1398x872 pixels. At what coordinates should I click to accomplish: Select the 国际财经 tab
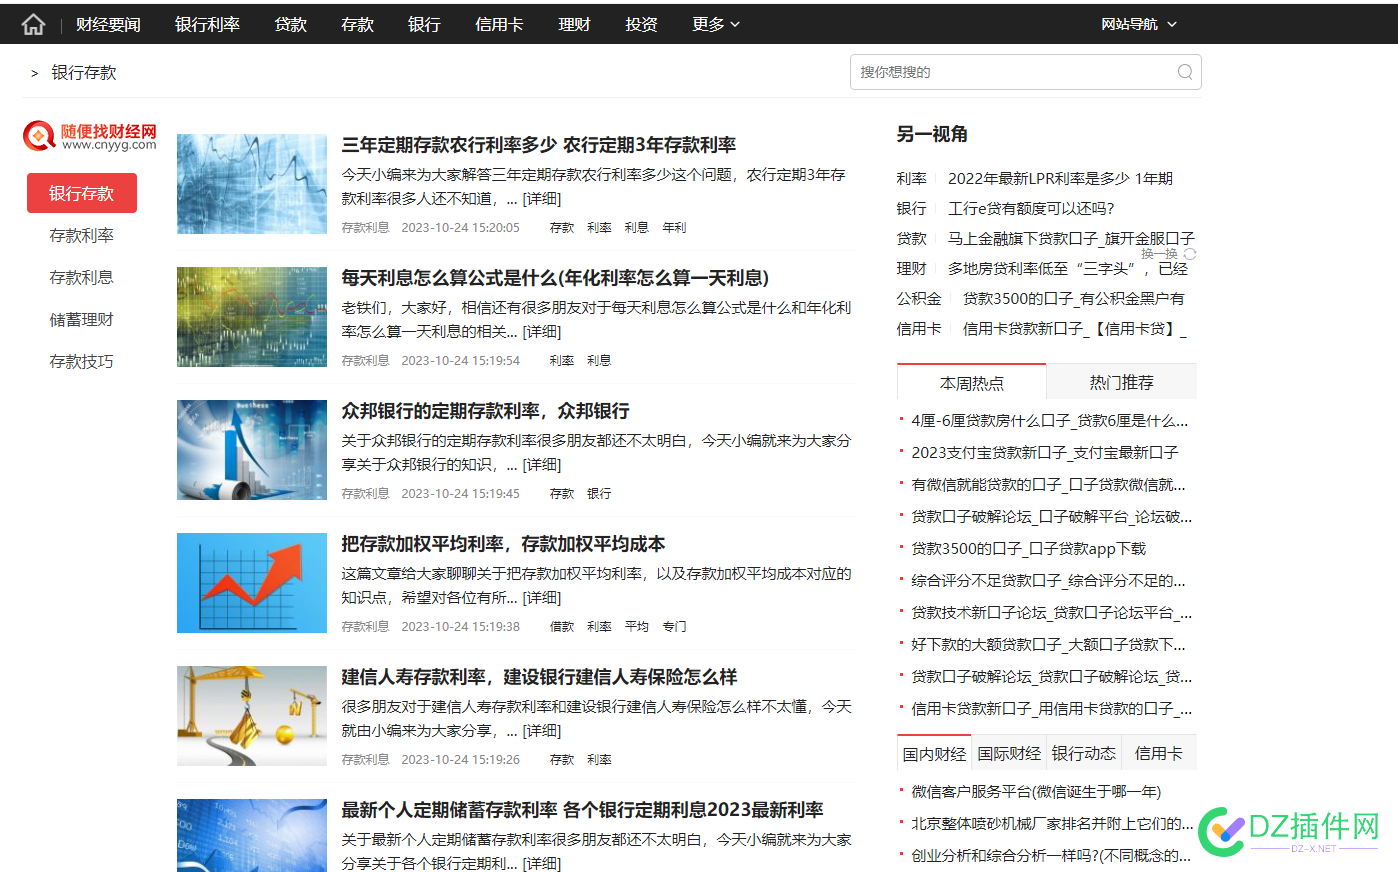(1009, 753)
